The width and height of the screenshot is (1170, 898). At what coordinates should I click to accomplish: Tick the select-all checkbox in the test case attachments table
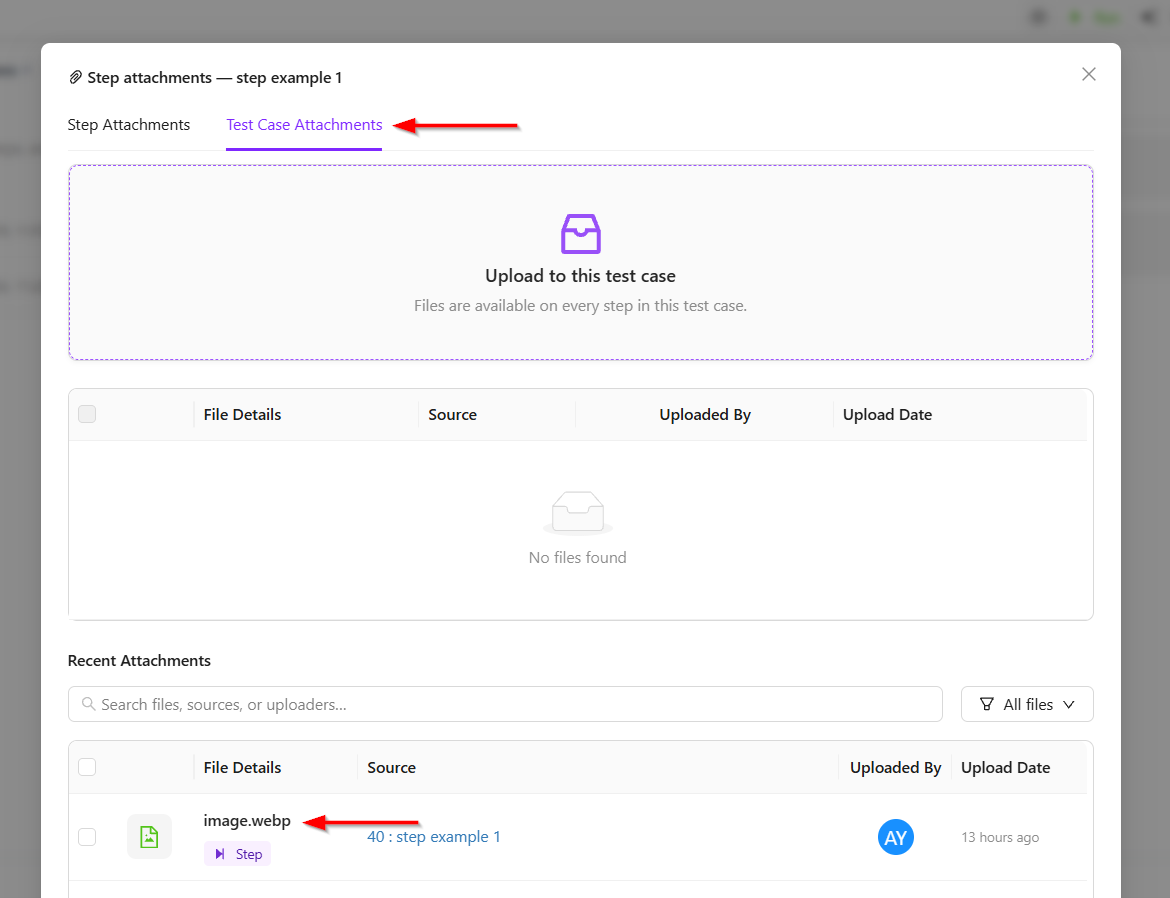point(87,414)
